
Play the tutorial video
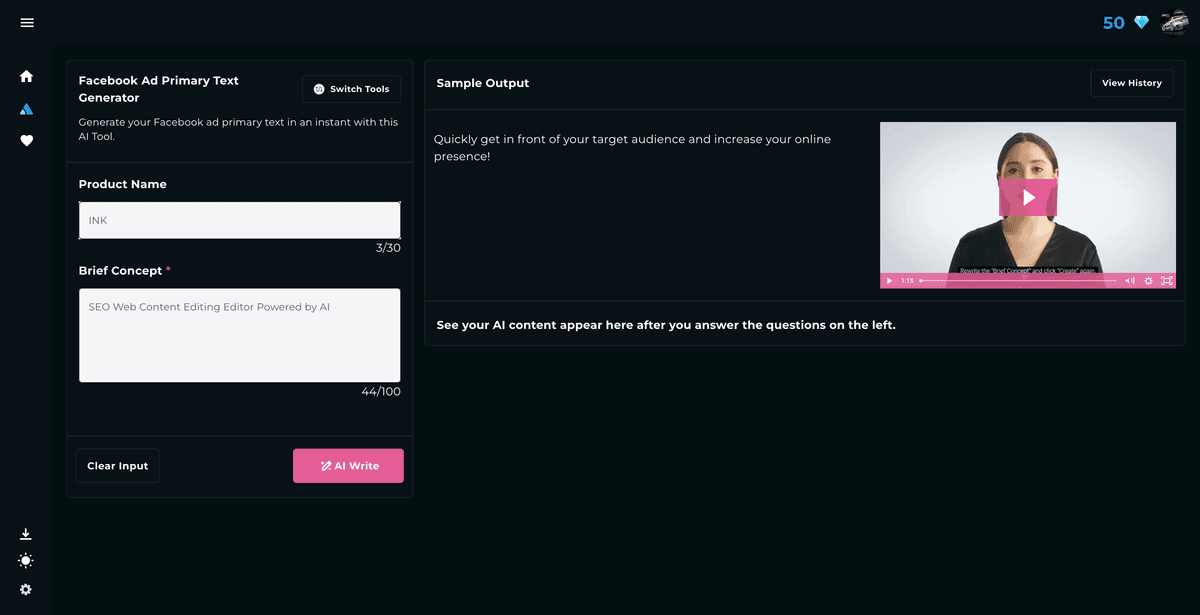[1028, 198]
